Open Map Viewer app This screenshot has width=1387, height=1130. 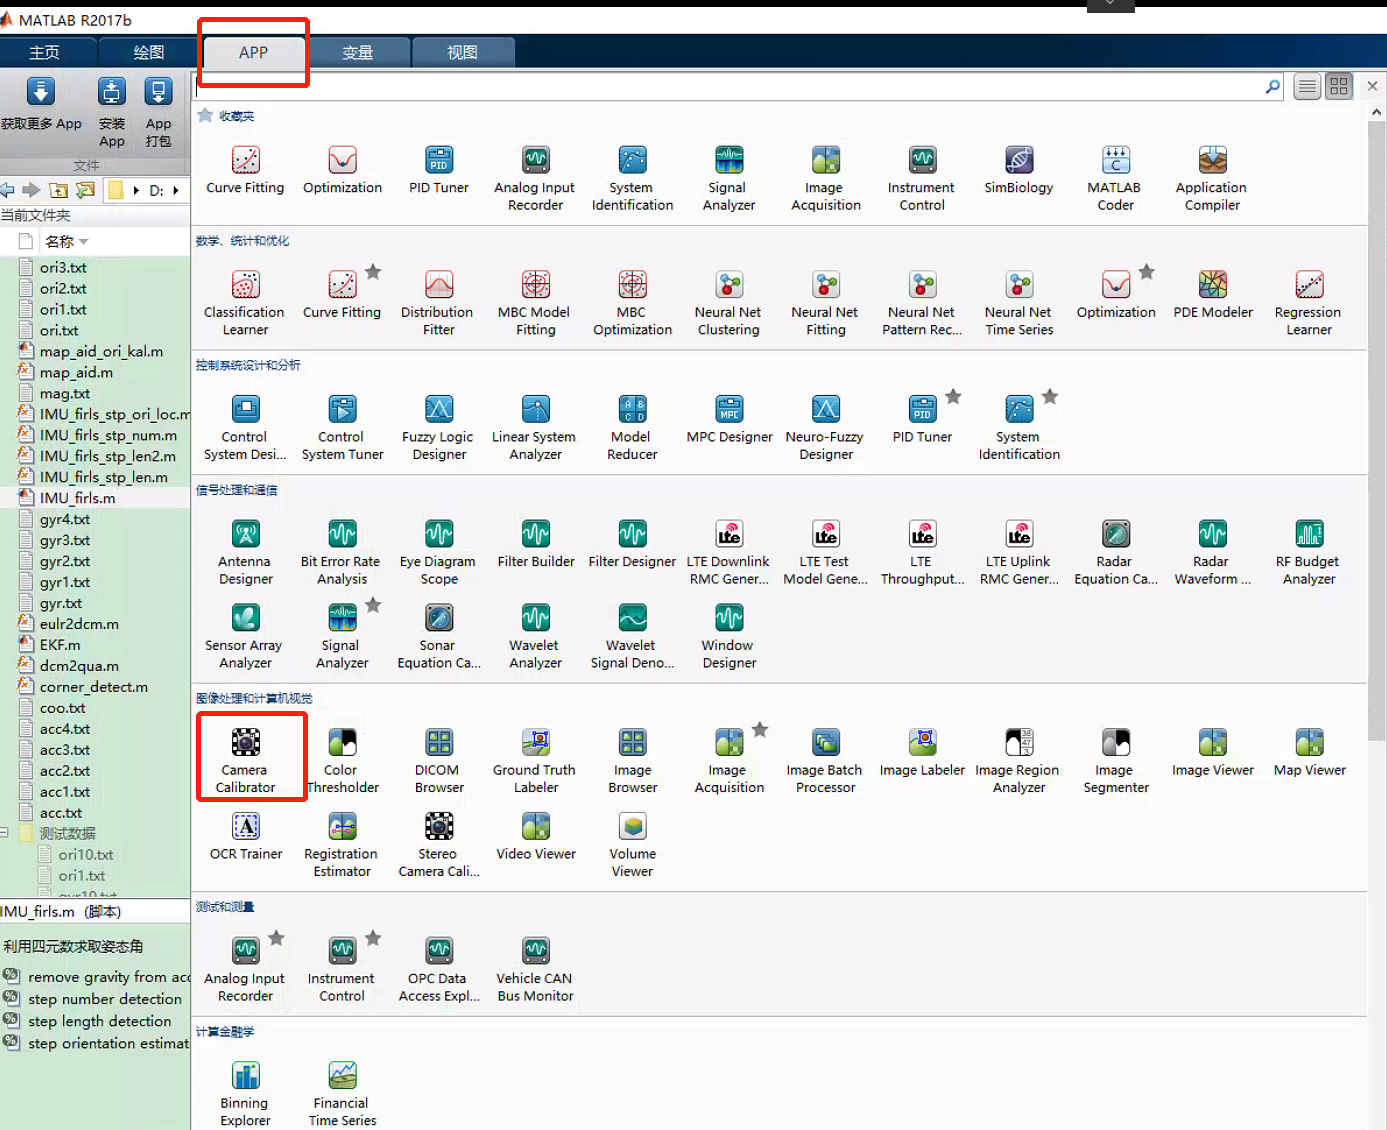[1309, 752]
